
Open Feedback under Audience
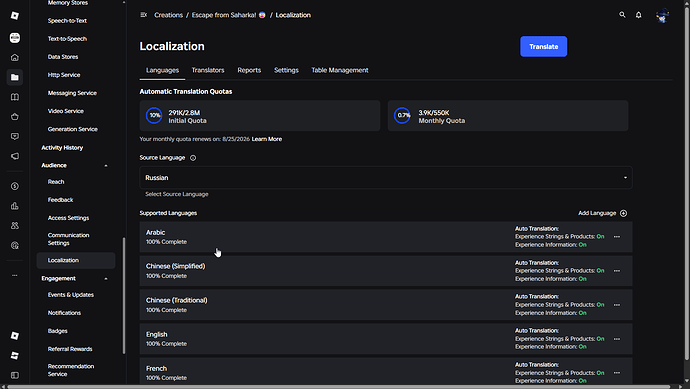pyautogui.click(x=60, y=200)
